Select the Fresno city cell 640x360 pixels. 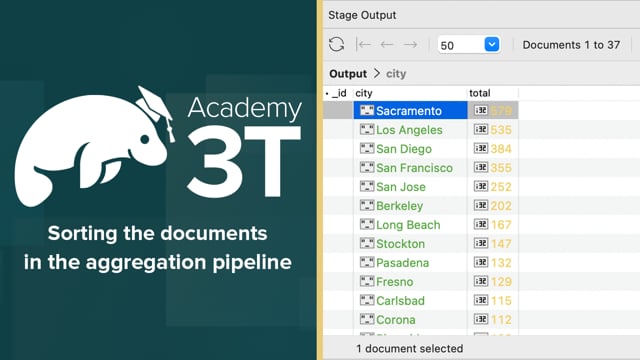410,282
